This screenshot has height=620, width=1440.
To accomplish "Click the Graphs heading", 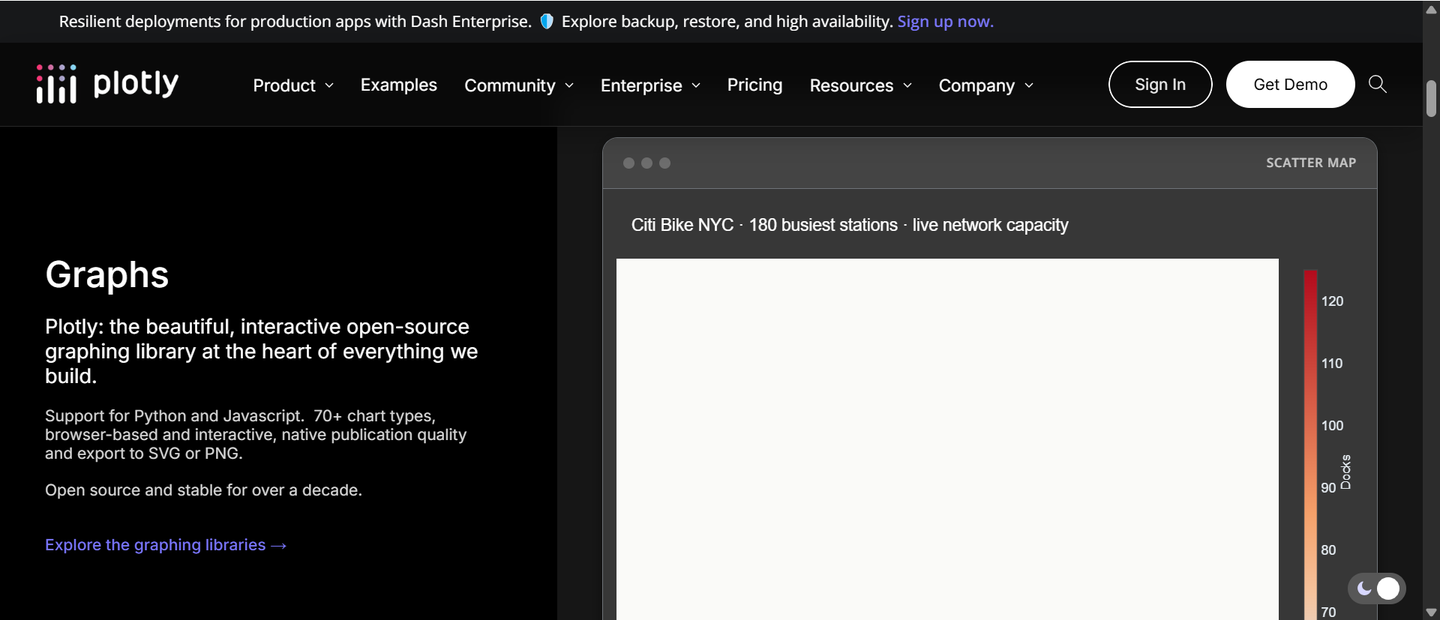I will [107, 275].
